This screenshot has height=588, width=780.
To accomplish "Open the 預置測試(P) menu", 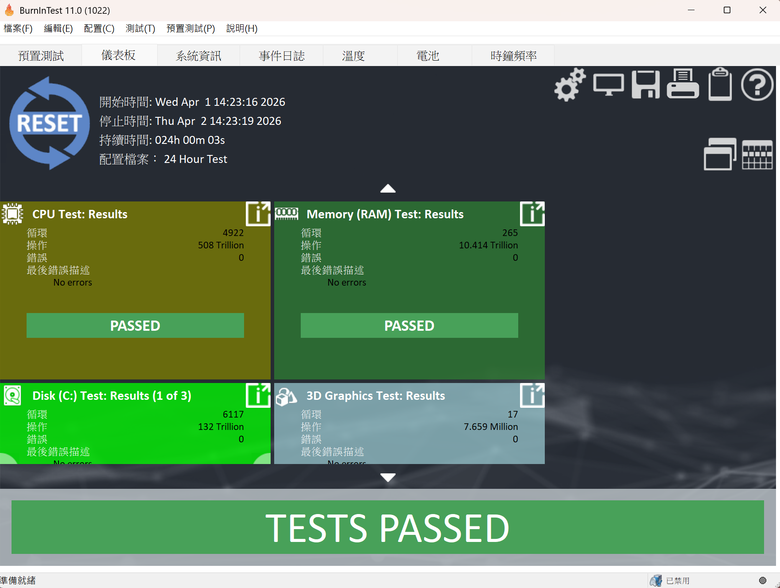I will click(x=191, y=28).
